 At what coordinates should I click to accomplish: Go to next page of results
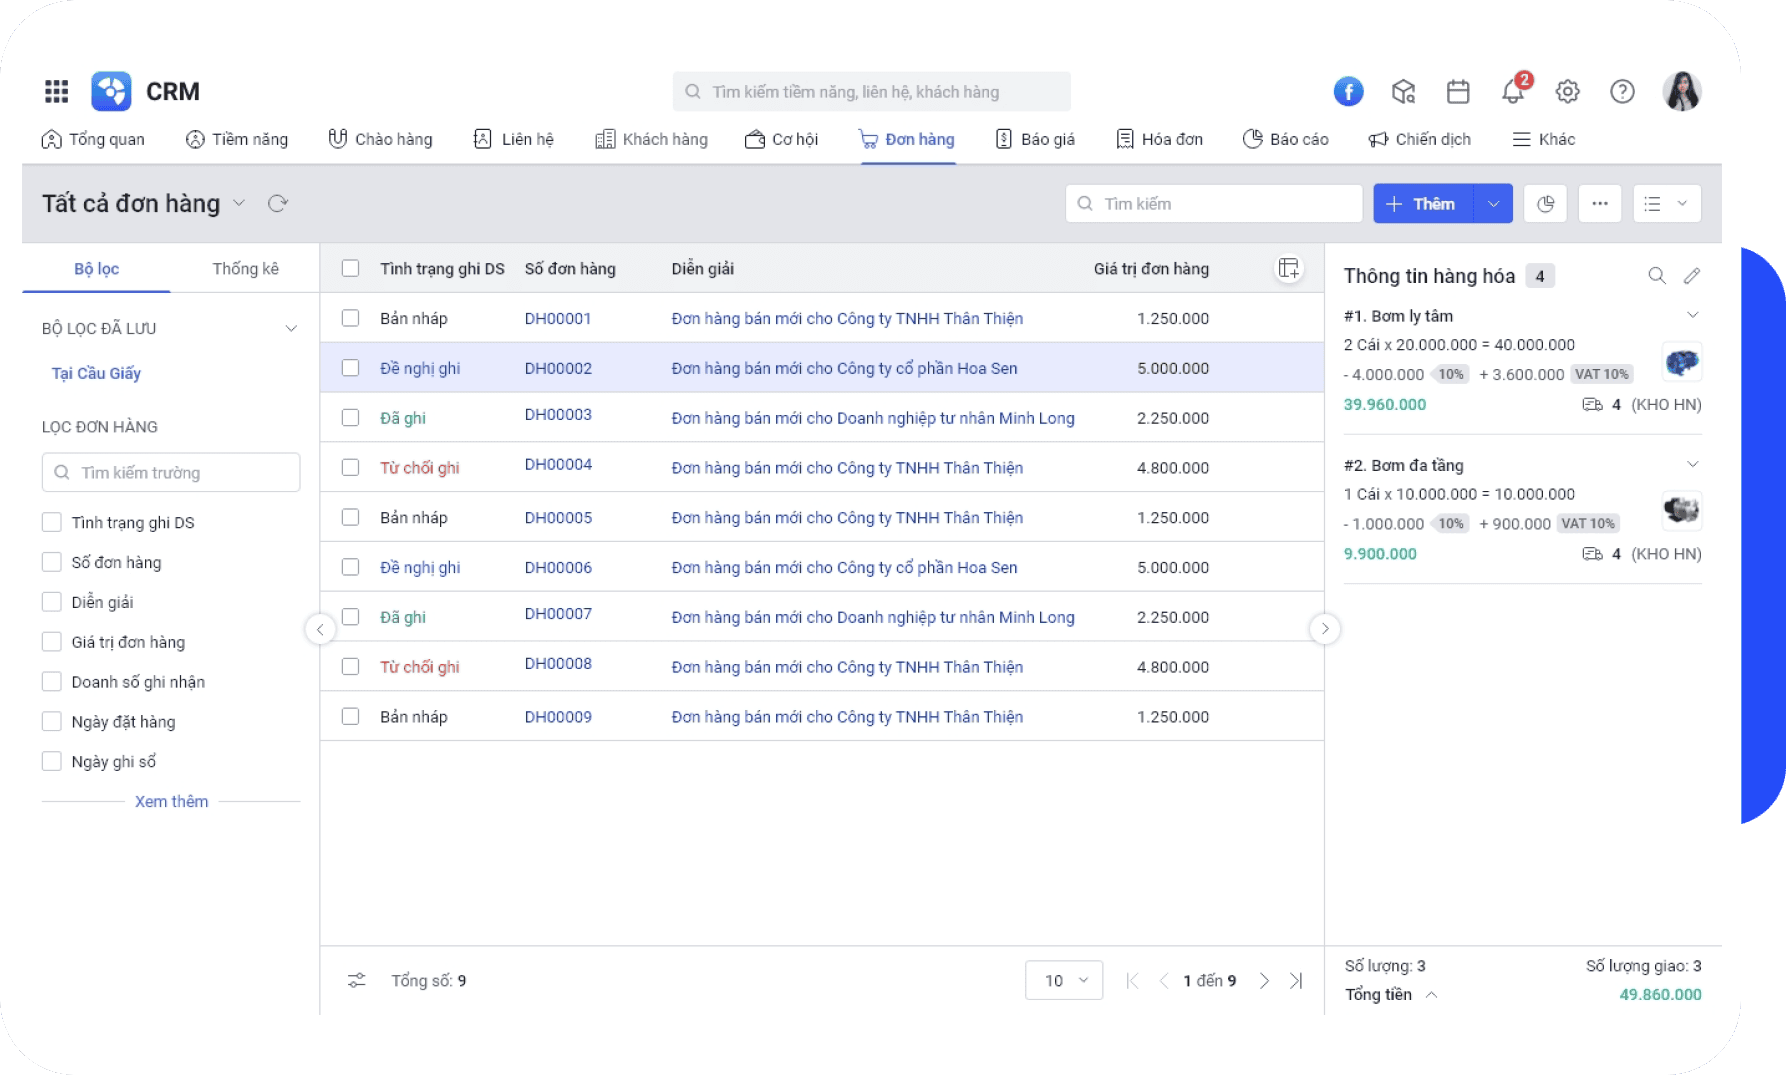point(1264,981)
